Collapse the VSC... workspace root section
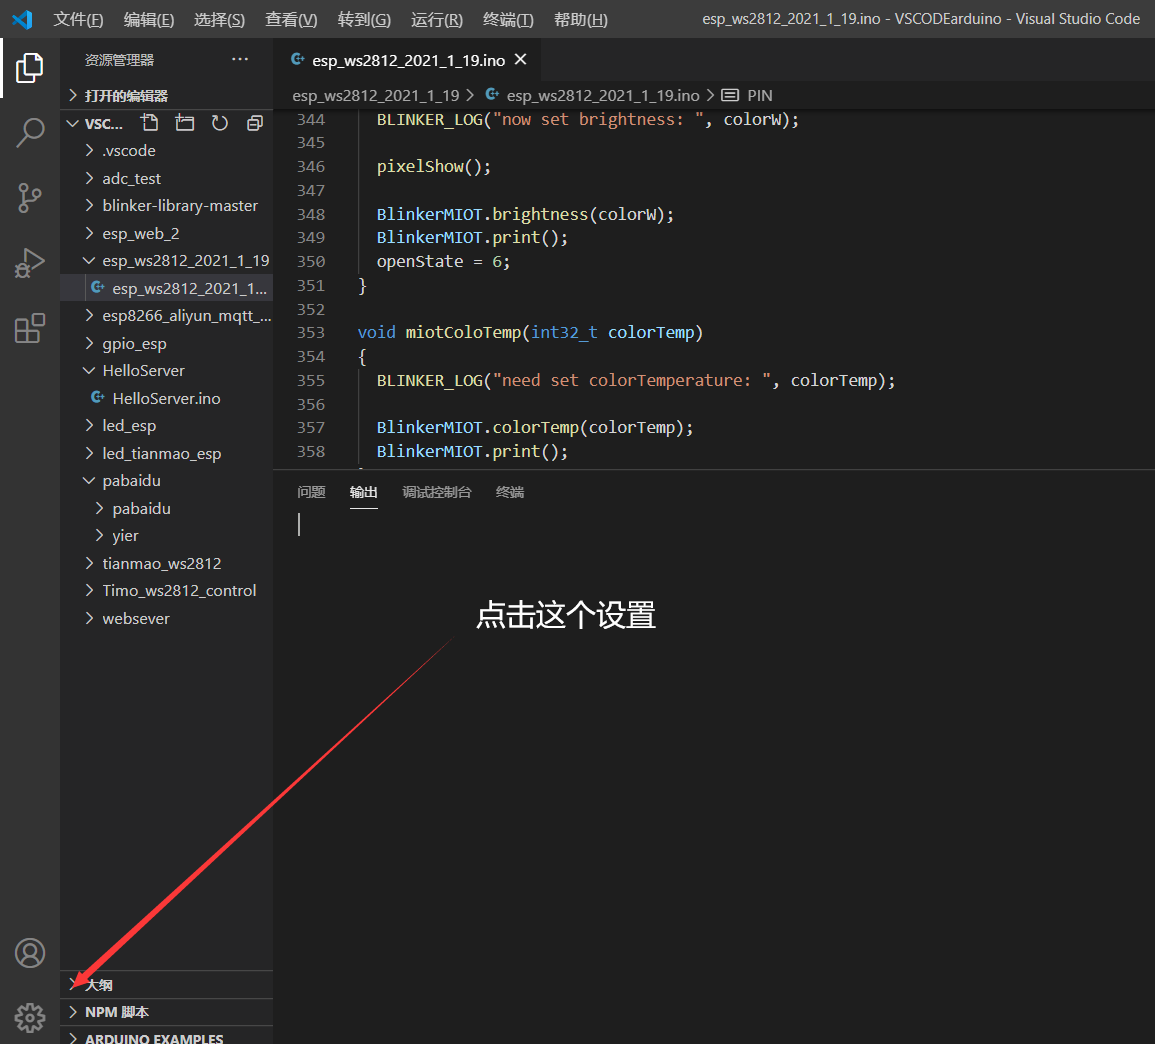 coord(96,123)
